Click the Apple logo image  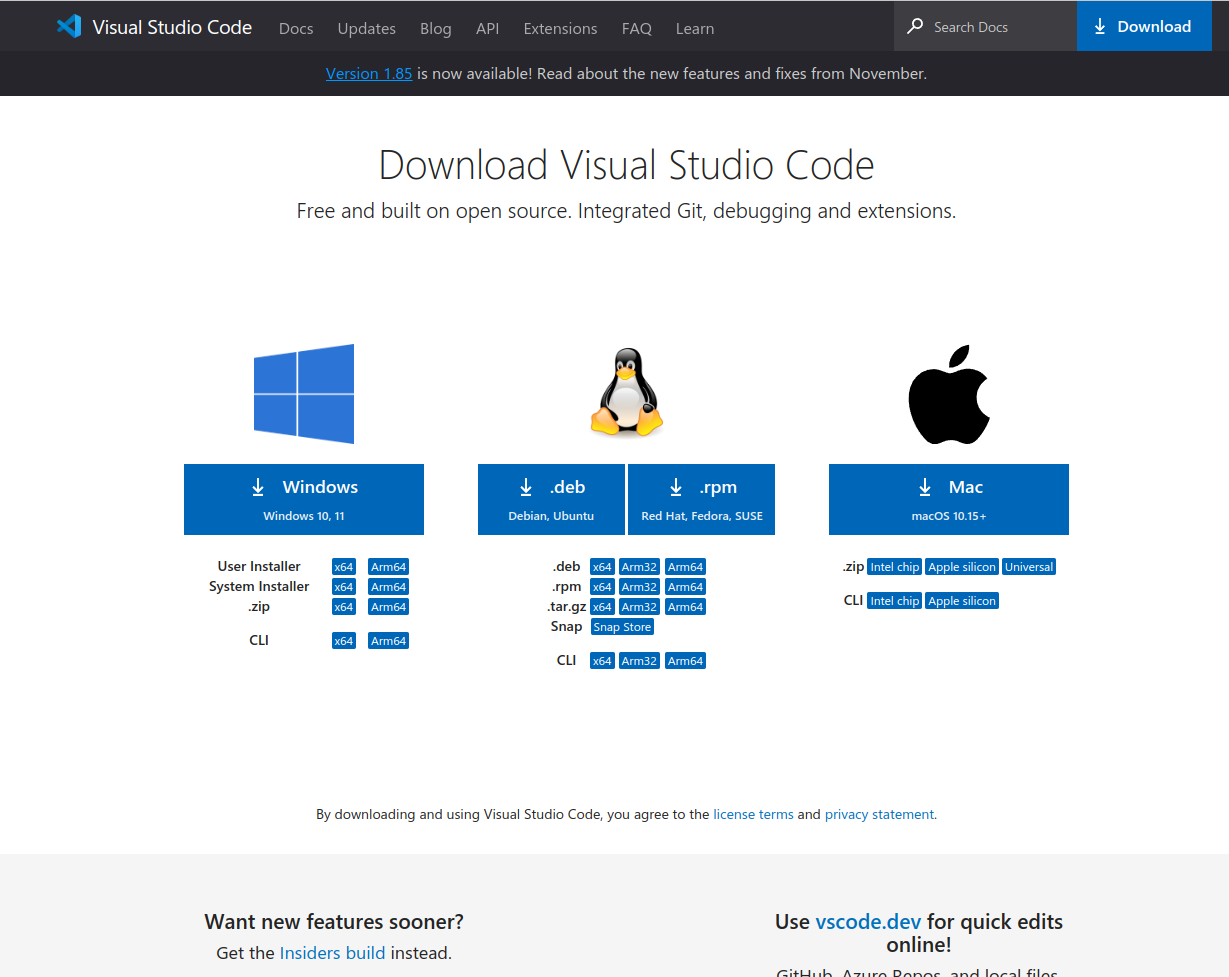[949, 395]
